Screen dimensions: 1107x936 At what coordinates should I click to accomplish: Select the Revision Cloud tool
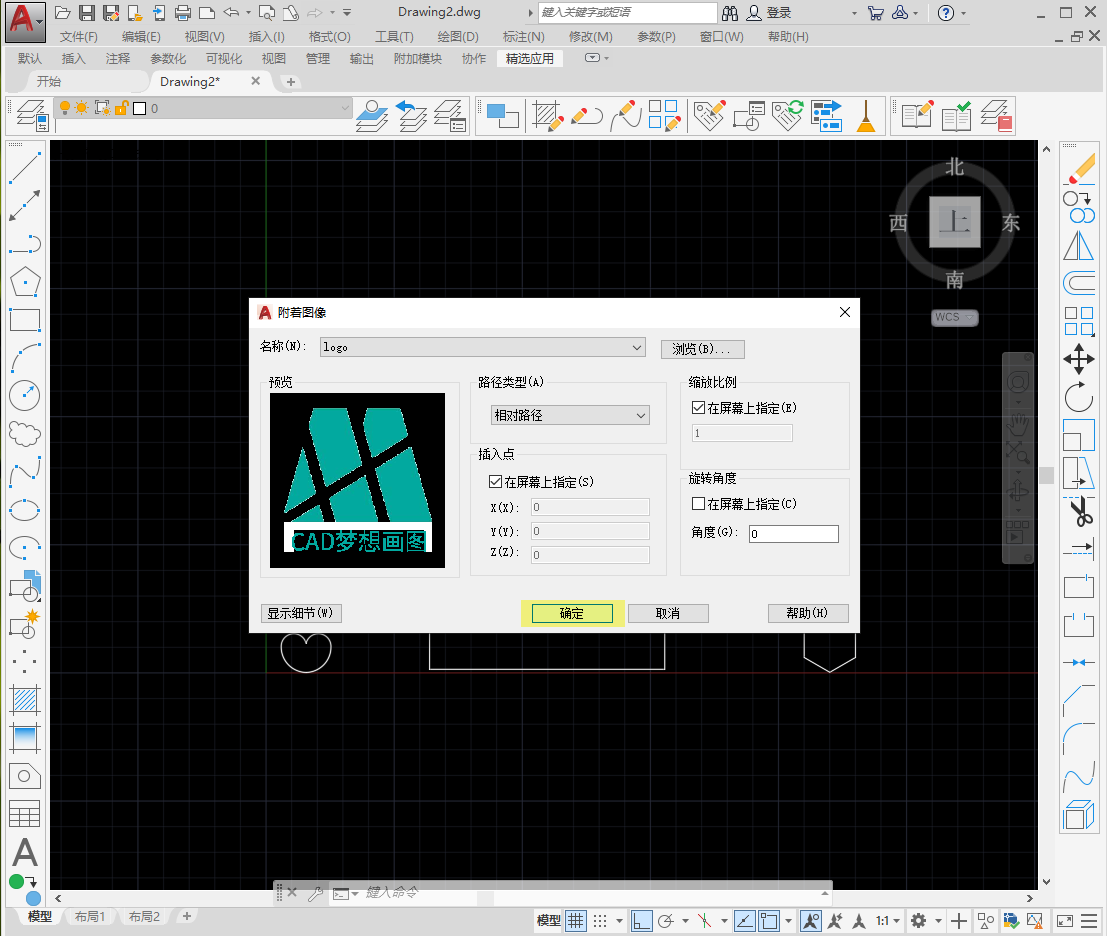pos(25,433)
